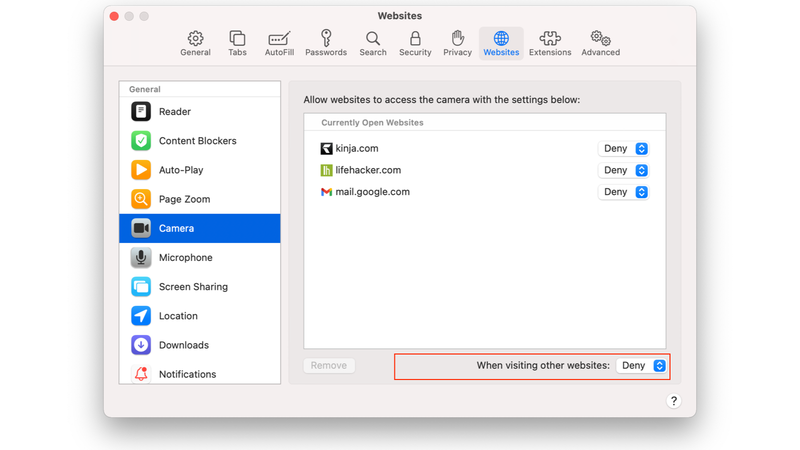Click the Camera icon in the sidebar

[x=141, y=228]
